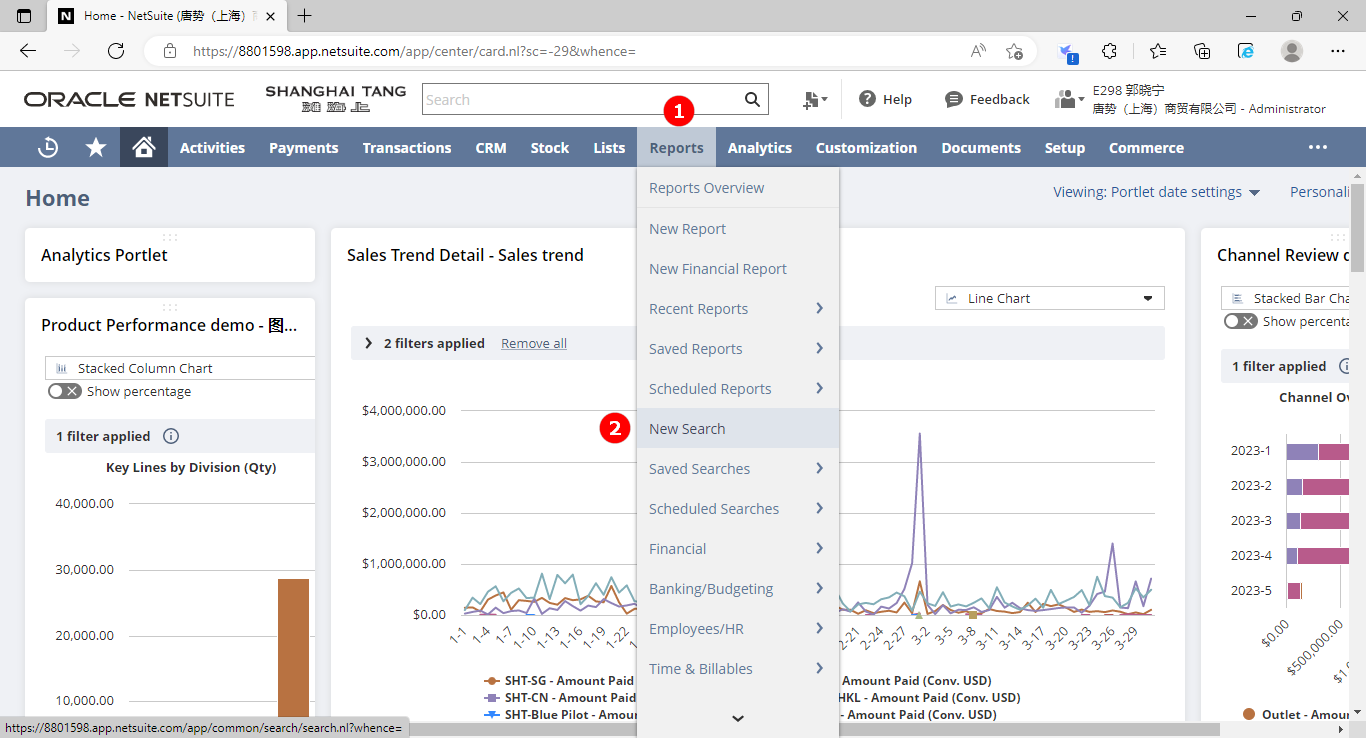Open the browser Extensions puzzle icon
The height and width of the screenshot is (738, 1366).
coord(1109,51)
